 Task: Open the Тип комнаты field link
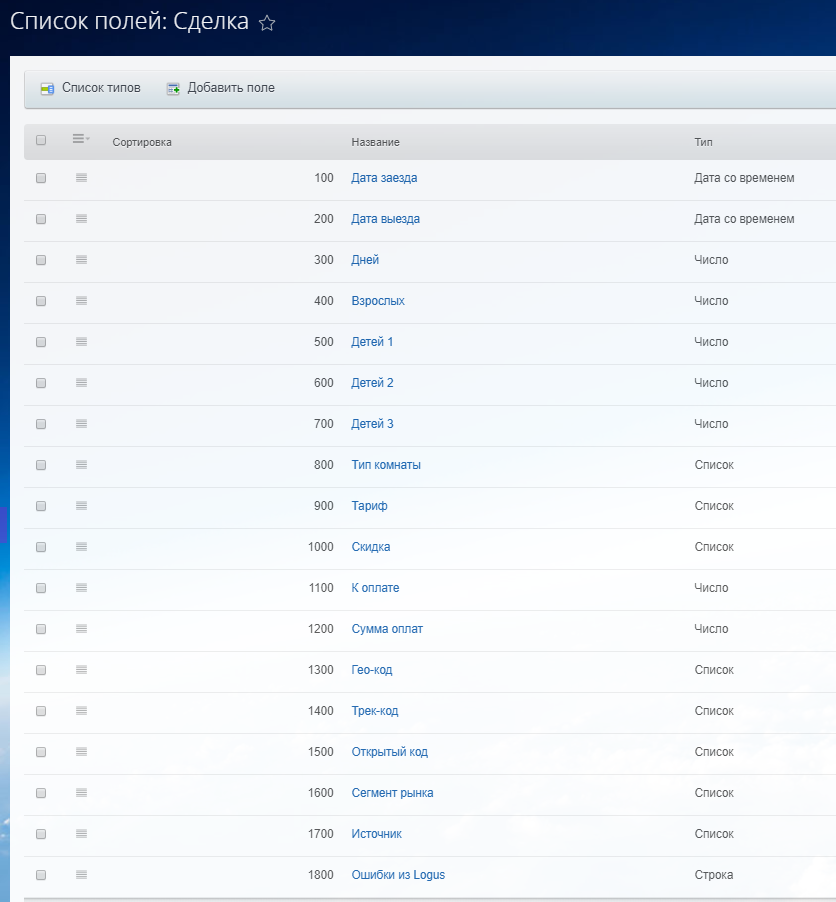(386, 465)
